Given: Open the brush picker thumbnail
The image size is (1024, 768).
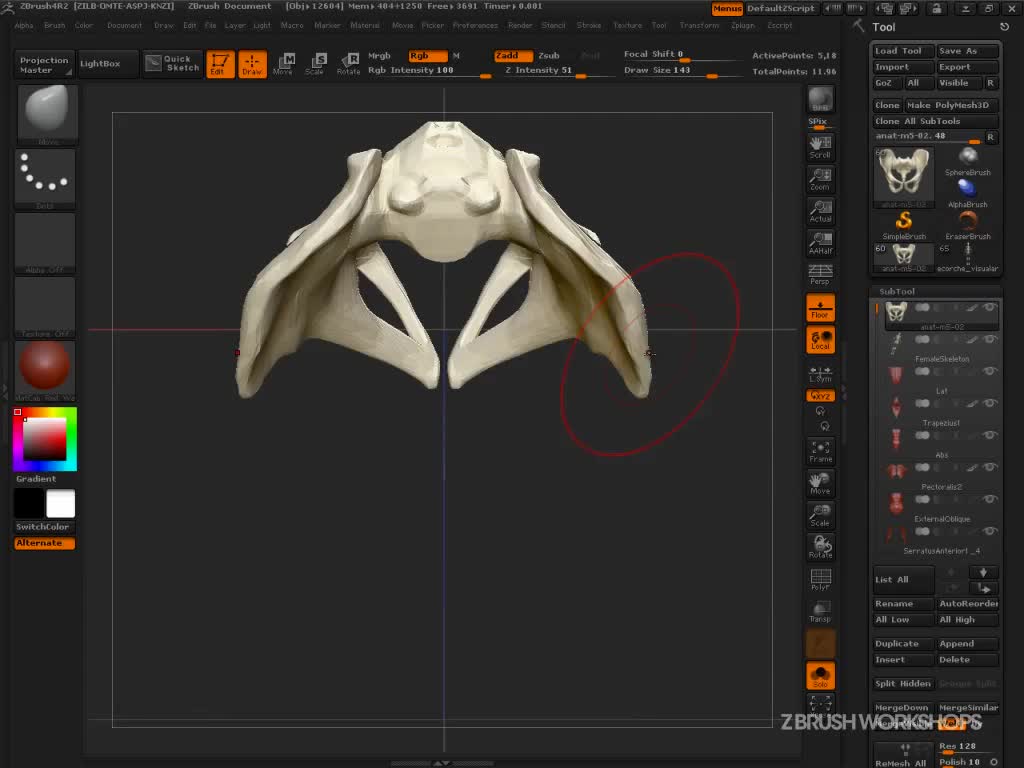Looking at the screenshot, I should click(47, 114).
